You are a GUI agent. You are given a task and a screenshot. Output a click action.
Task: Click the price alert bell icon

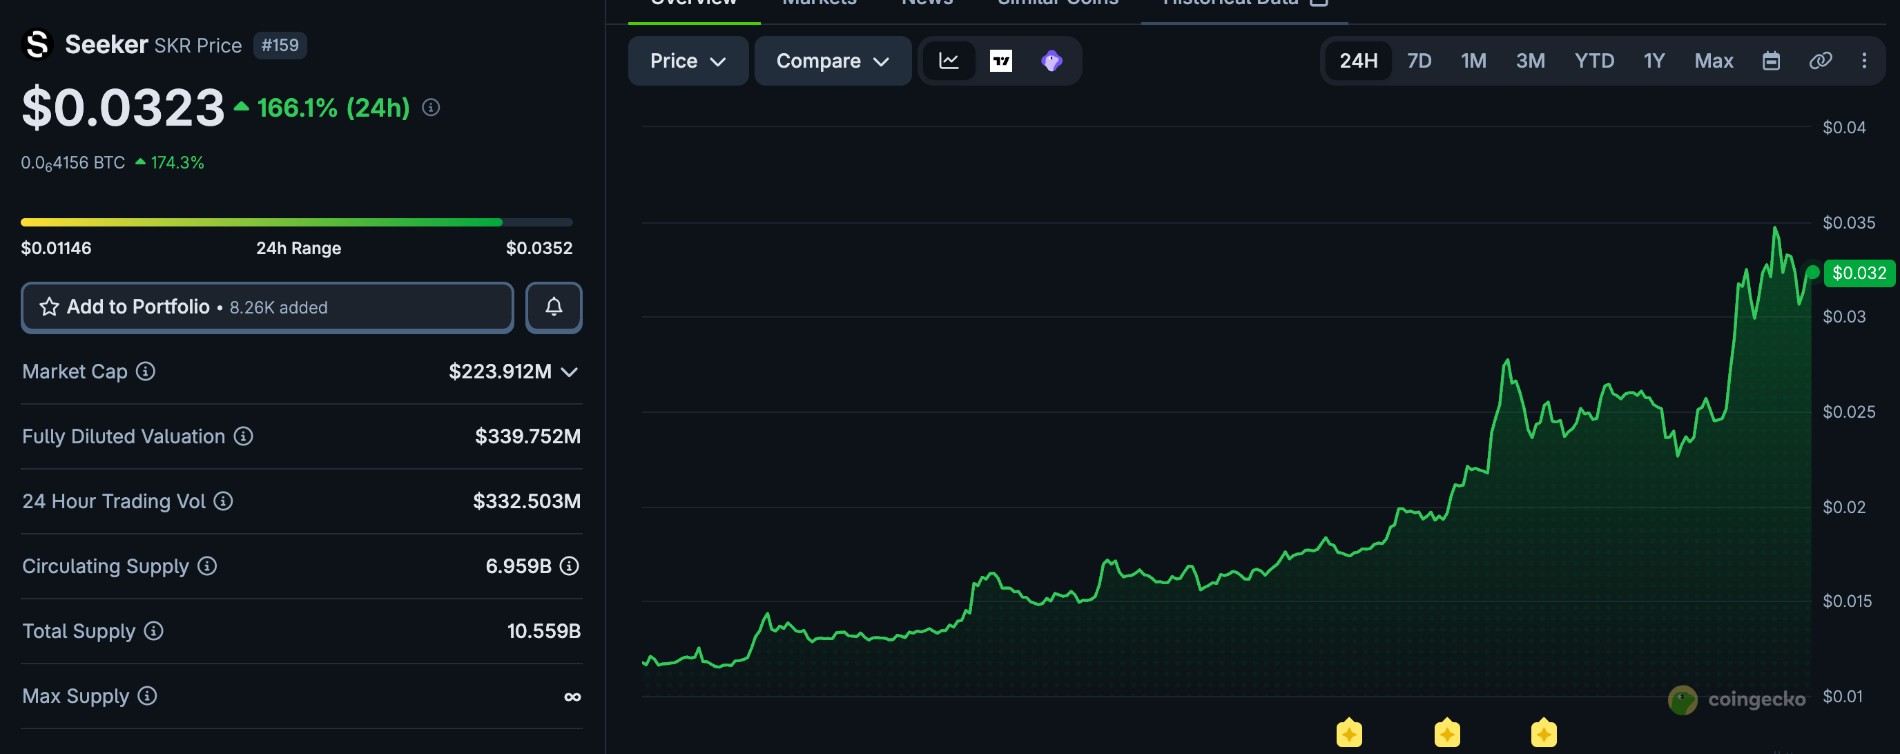click(554, 307)
